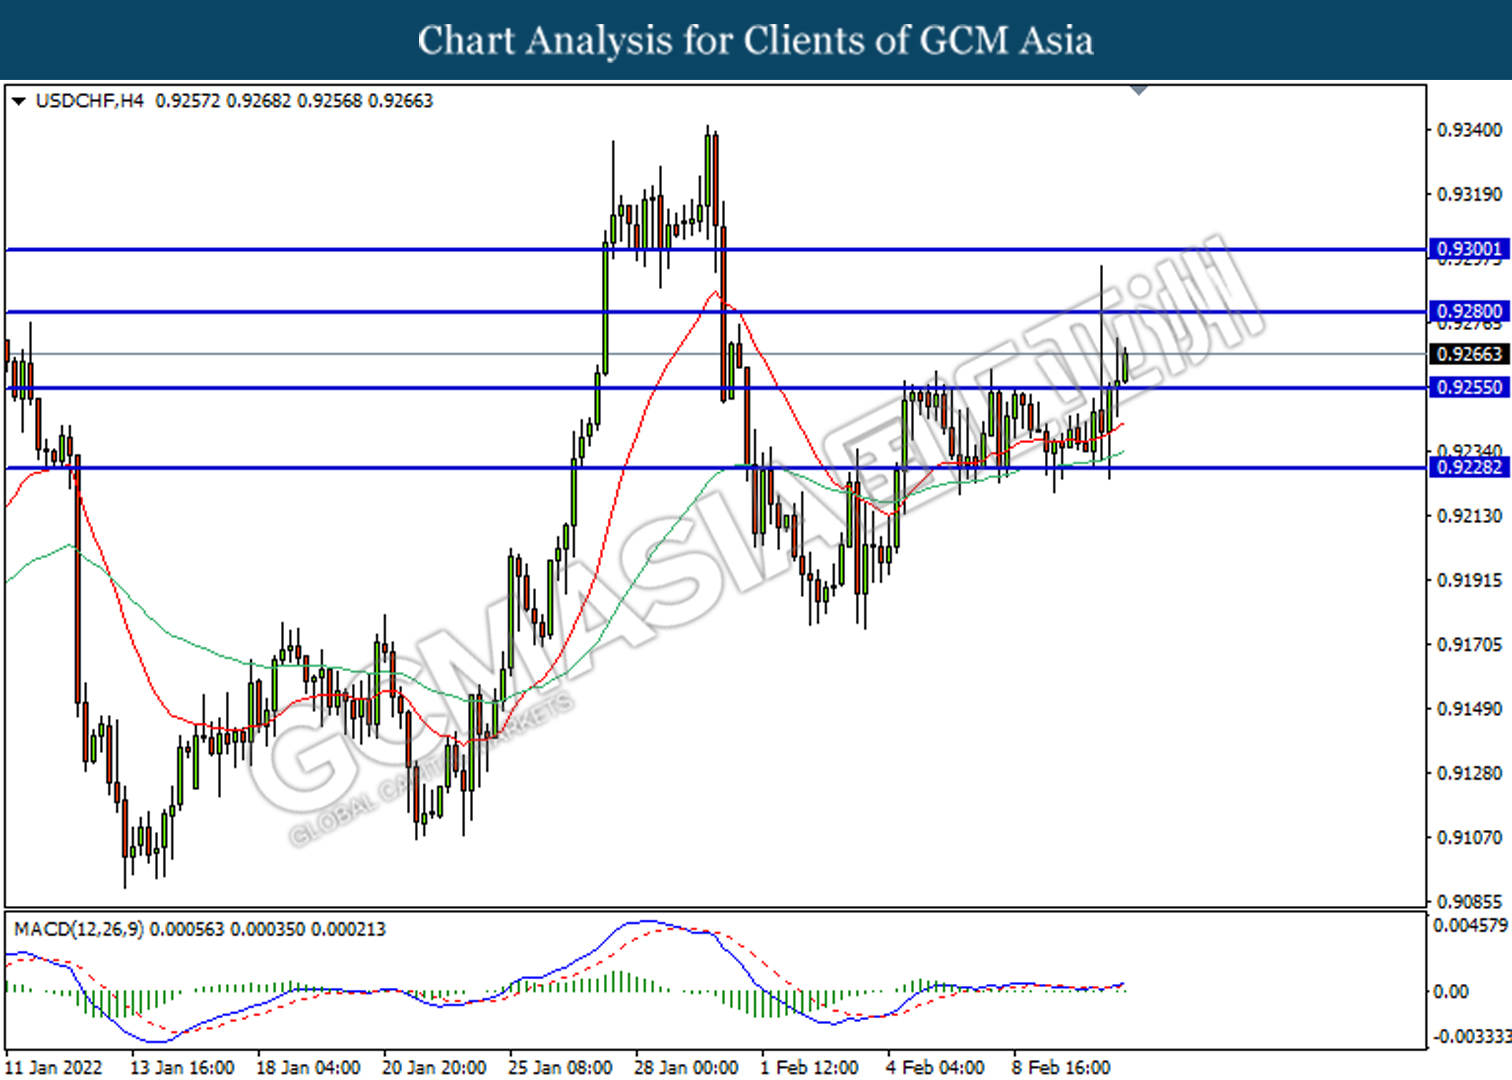Click the OHLC values 0.92572 0.92682 0.92568 0.92663
This screenshot has height=1080, width=1512.
(294, 101)
